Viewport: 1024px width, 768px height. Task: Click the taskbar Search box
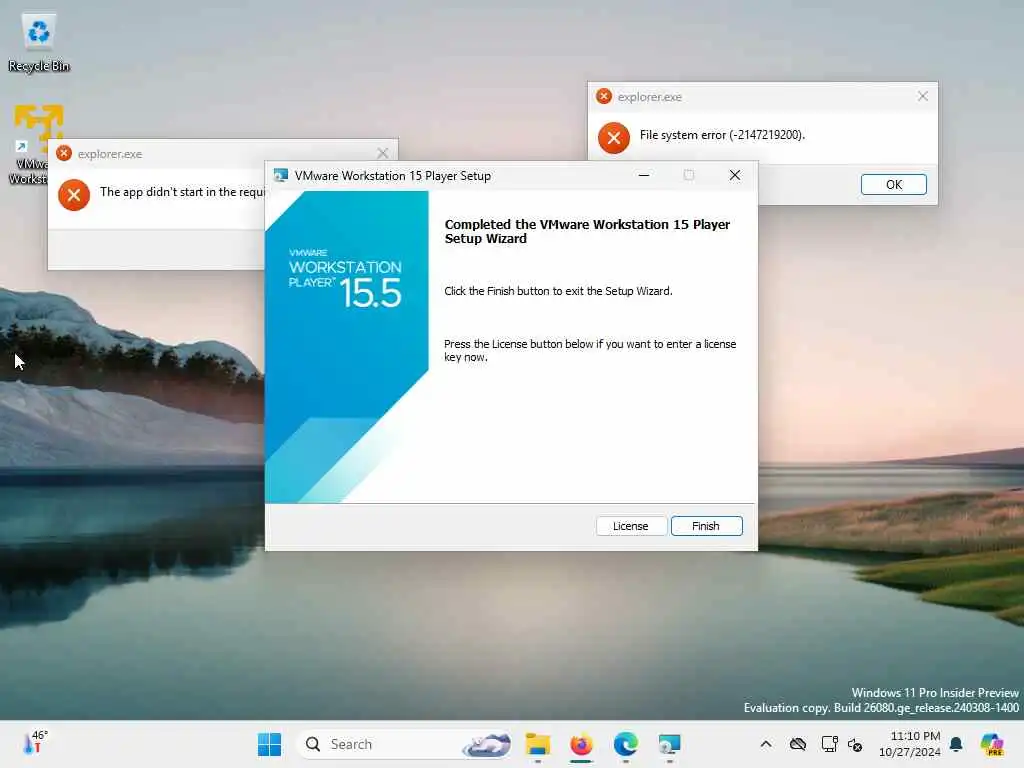click(x=404, y=744)
